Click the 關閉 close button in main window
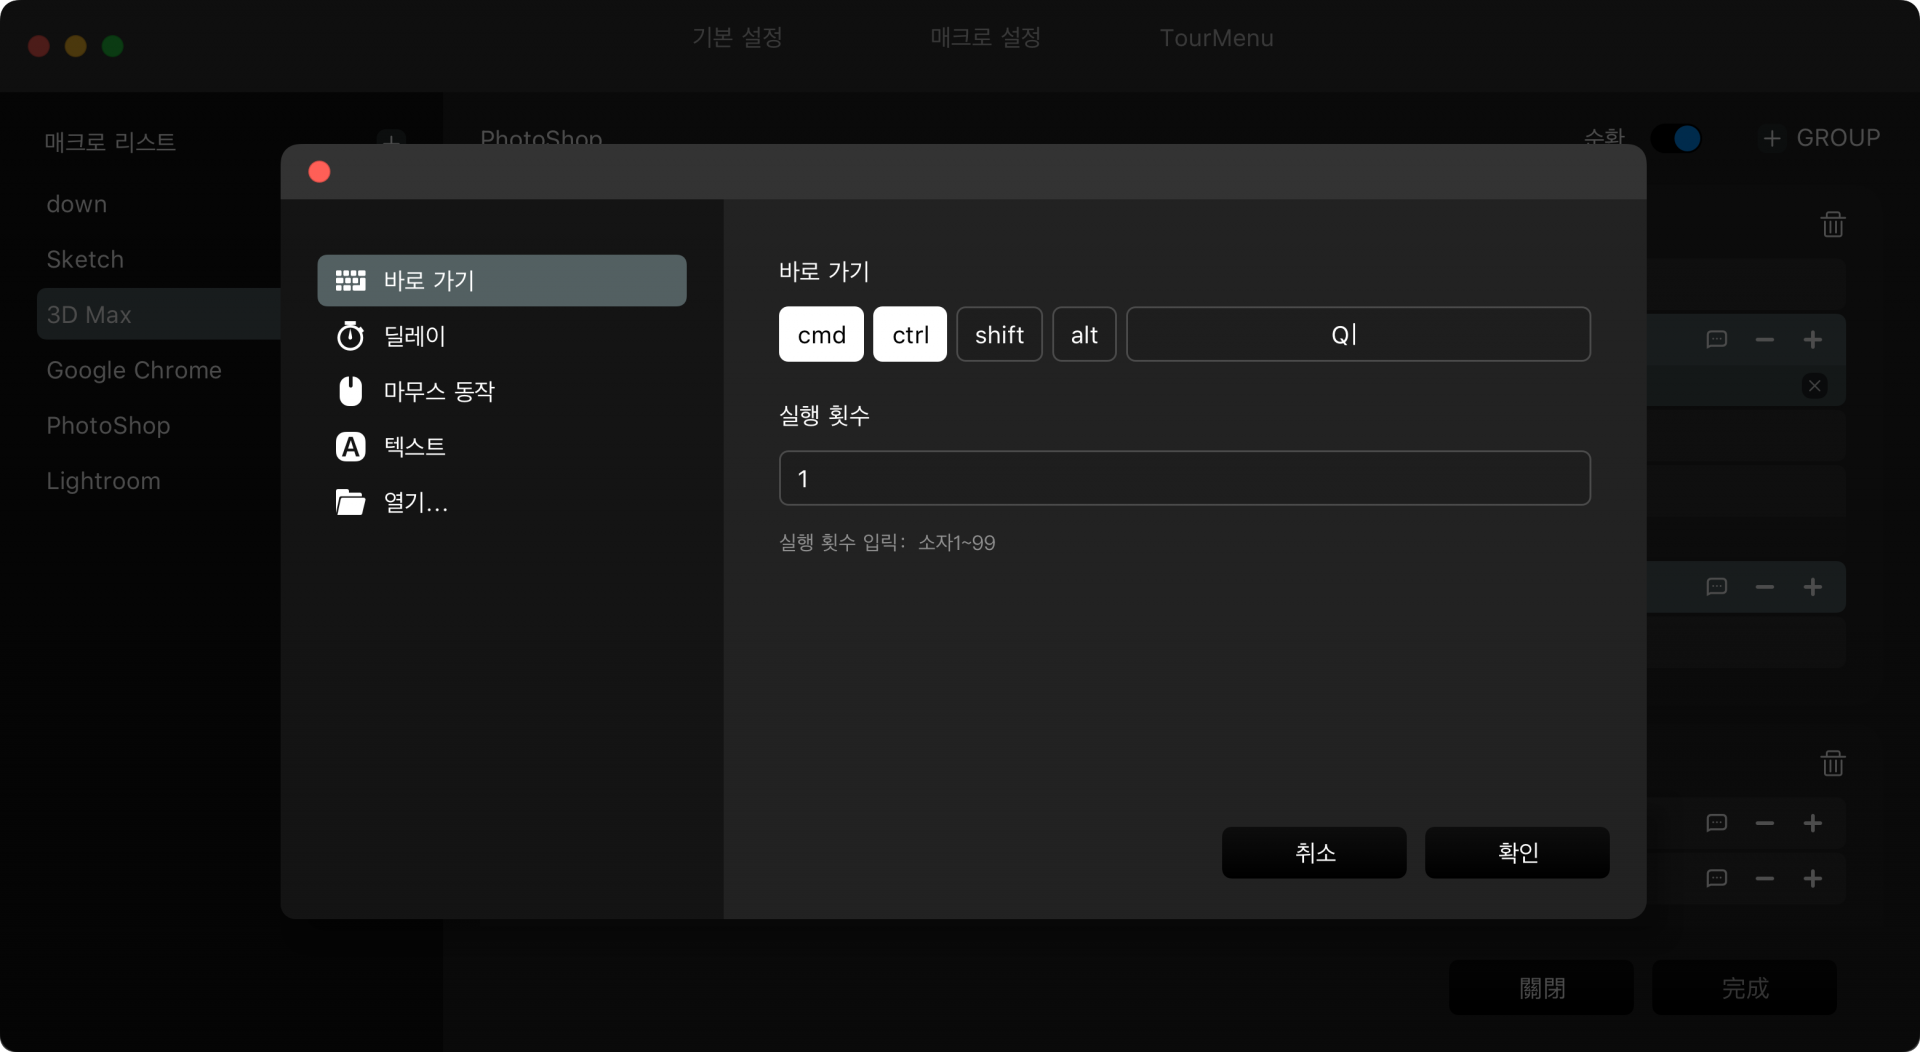 1541,988
